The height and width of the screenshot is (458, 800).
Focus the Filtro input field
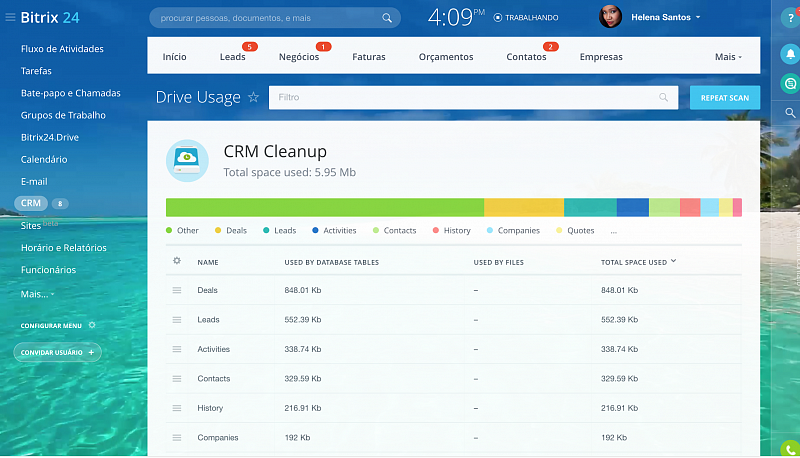pos(473,97)
